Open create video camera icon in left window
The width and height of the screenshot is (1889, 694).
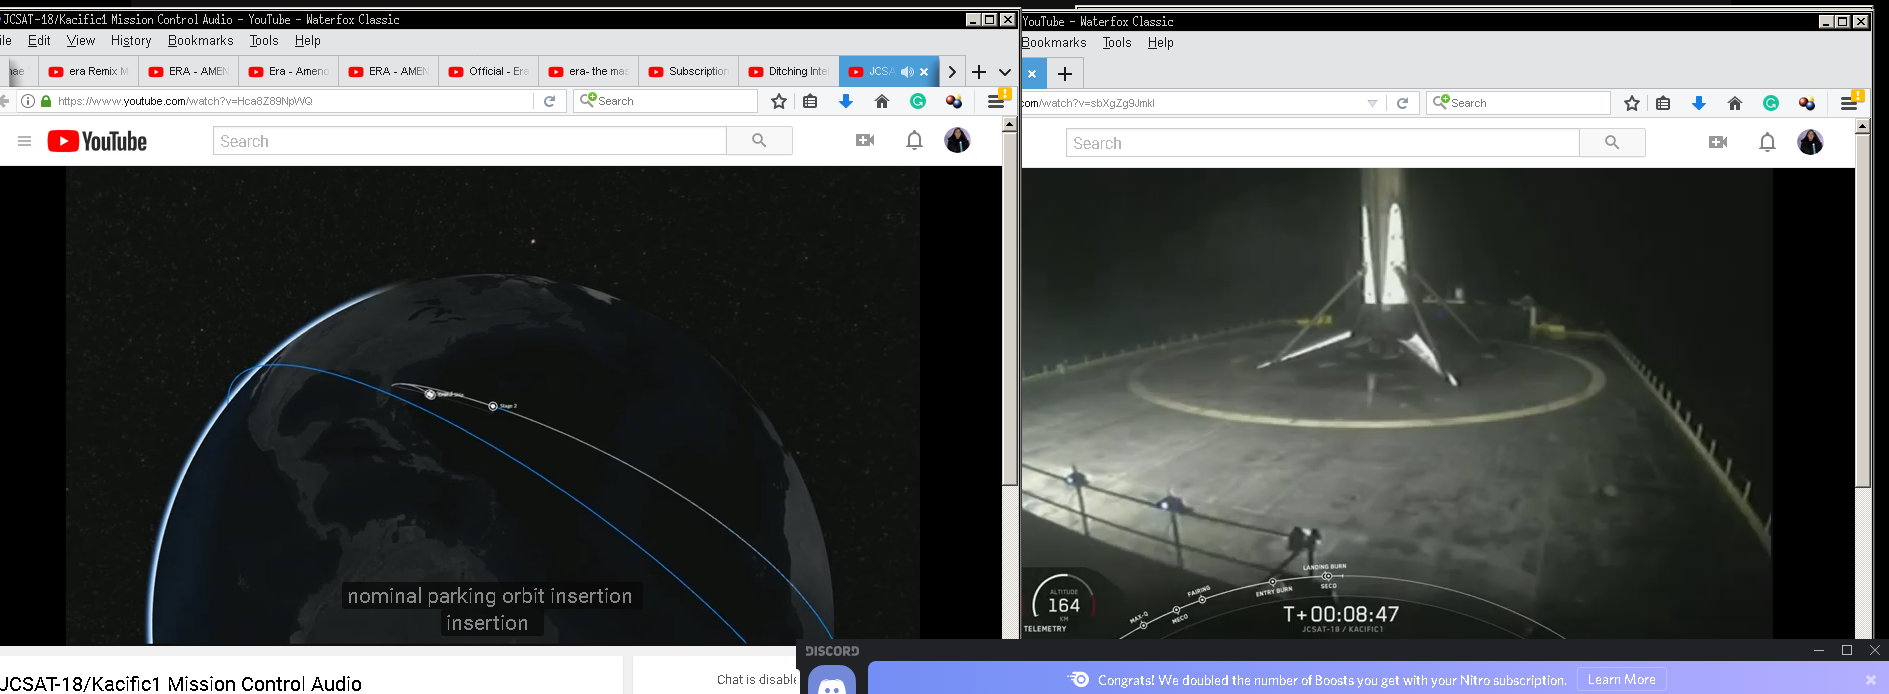[x=865, y=141]
